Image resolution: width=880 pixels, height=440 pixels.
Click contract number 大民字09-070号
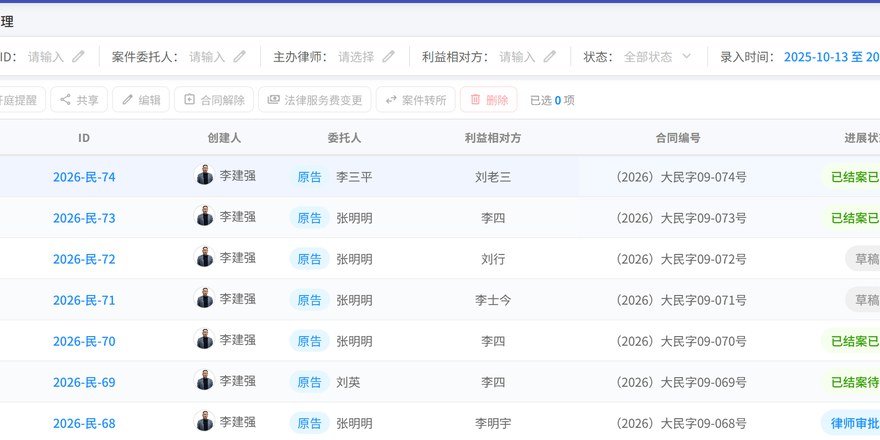click(681, 341)
